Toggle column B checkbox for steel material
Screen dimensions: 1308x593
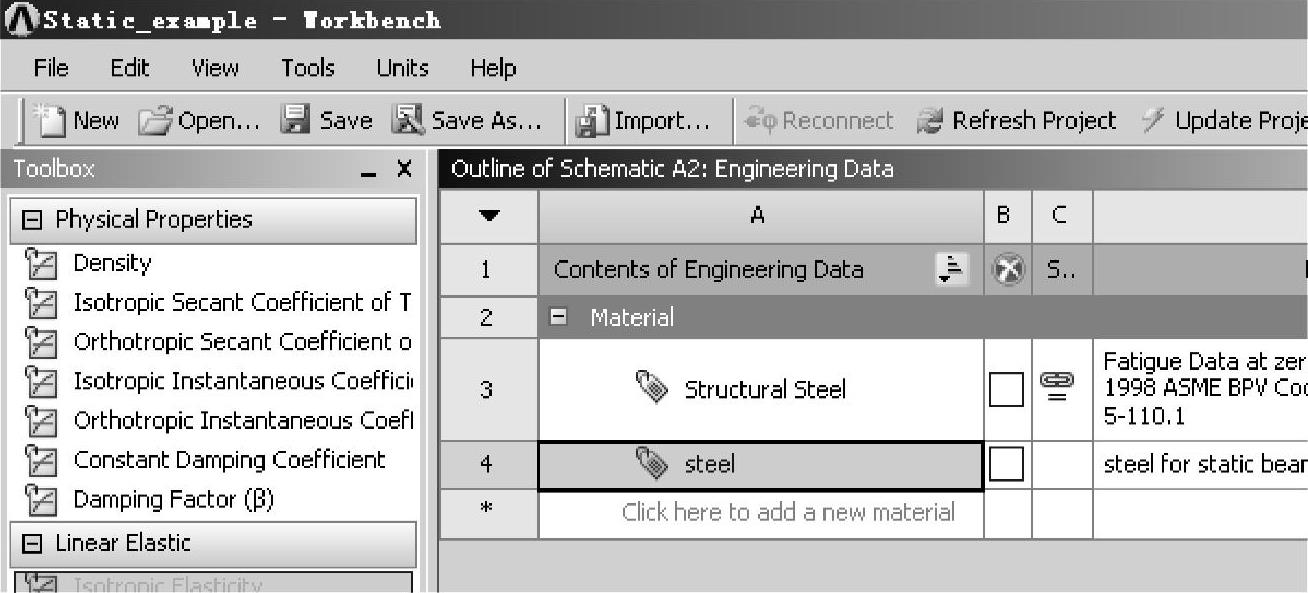(1006, 464)
